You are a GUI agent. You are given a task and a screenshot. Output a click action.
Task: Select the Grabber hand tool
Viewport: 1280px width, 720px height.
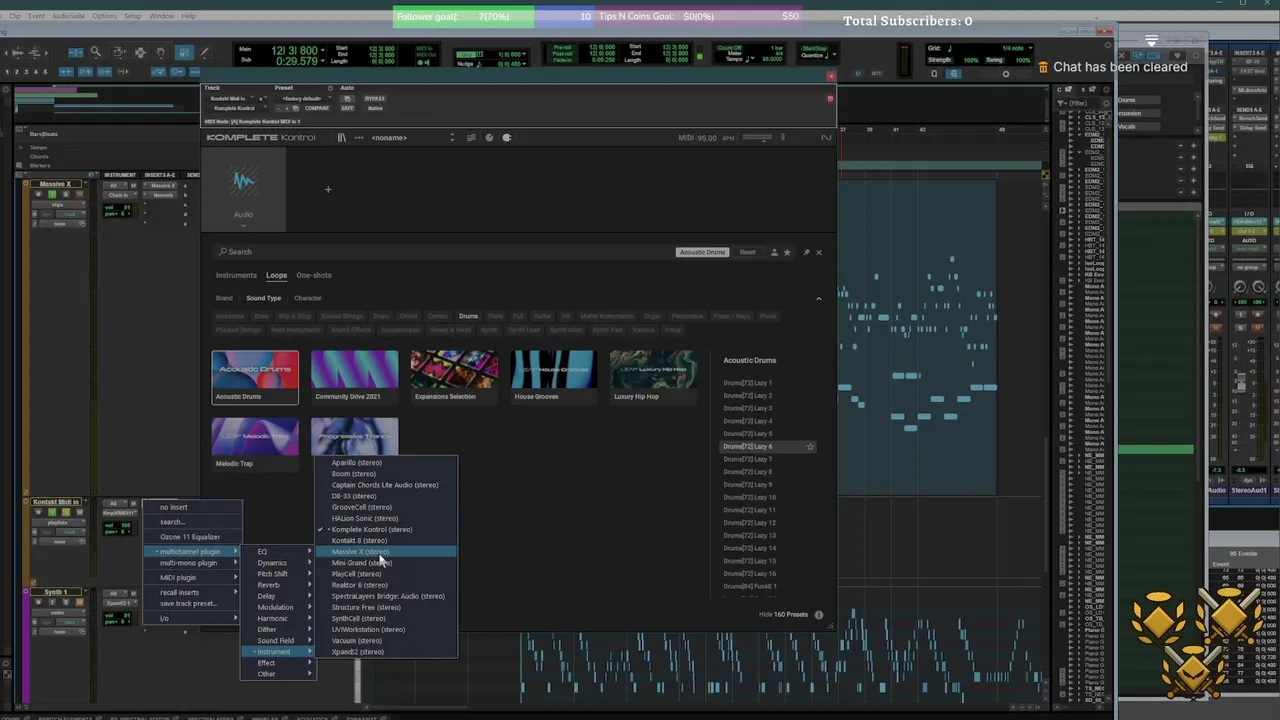(x=161, y=52)
